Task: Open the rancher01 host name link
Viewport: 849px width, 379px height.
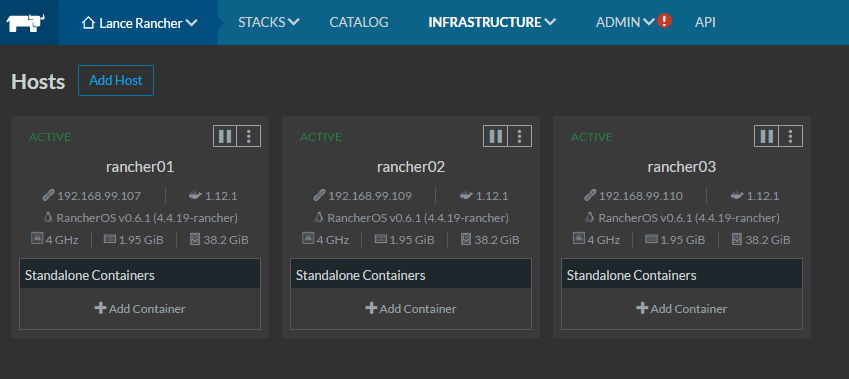Action: point(140,167)
